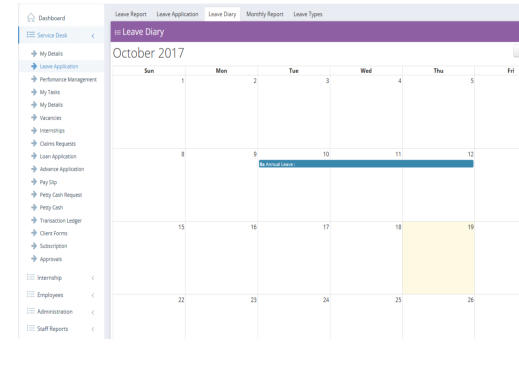Go to the Leave Types tab

click(308, 14)
